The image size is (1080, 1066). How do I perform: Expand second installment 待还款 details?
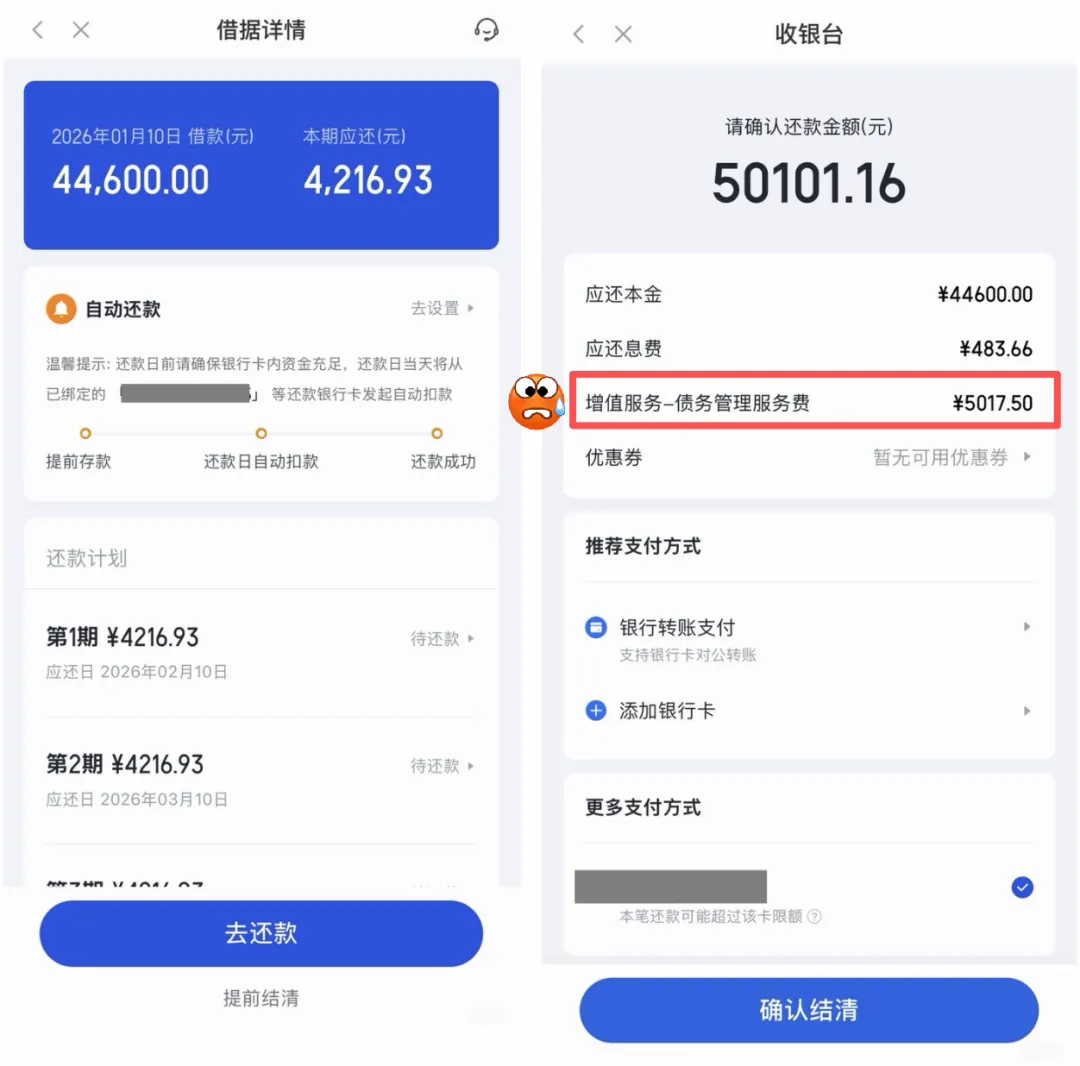pyautogui.click(x=443, y=766)
